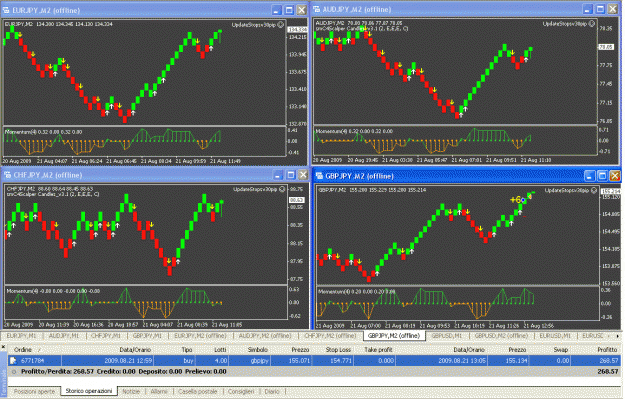625x399 pixels.
Task: Click the CHFJPY M2 chart window icon
Action: 7,175
